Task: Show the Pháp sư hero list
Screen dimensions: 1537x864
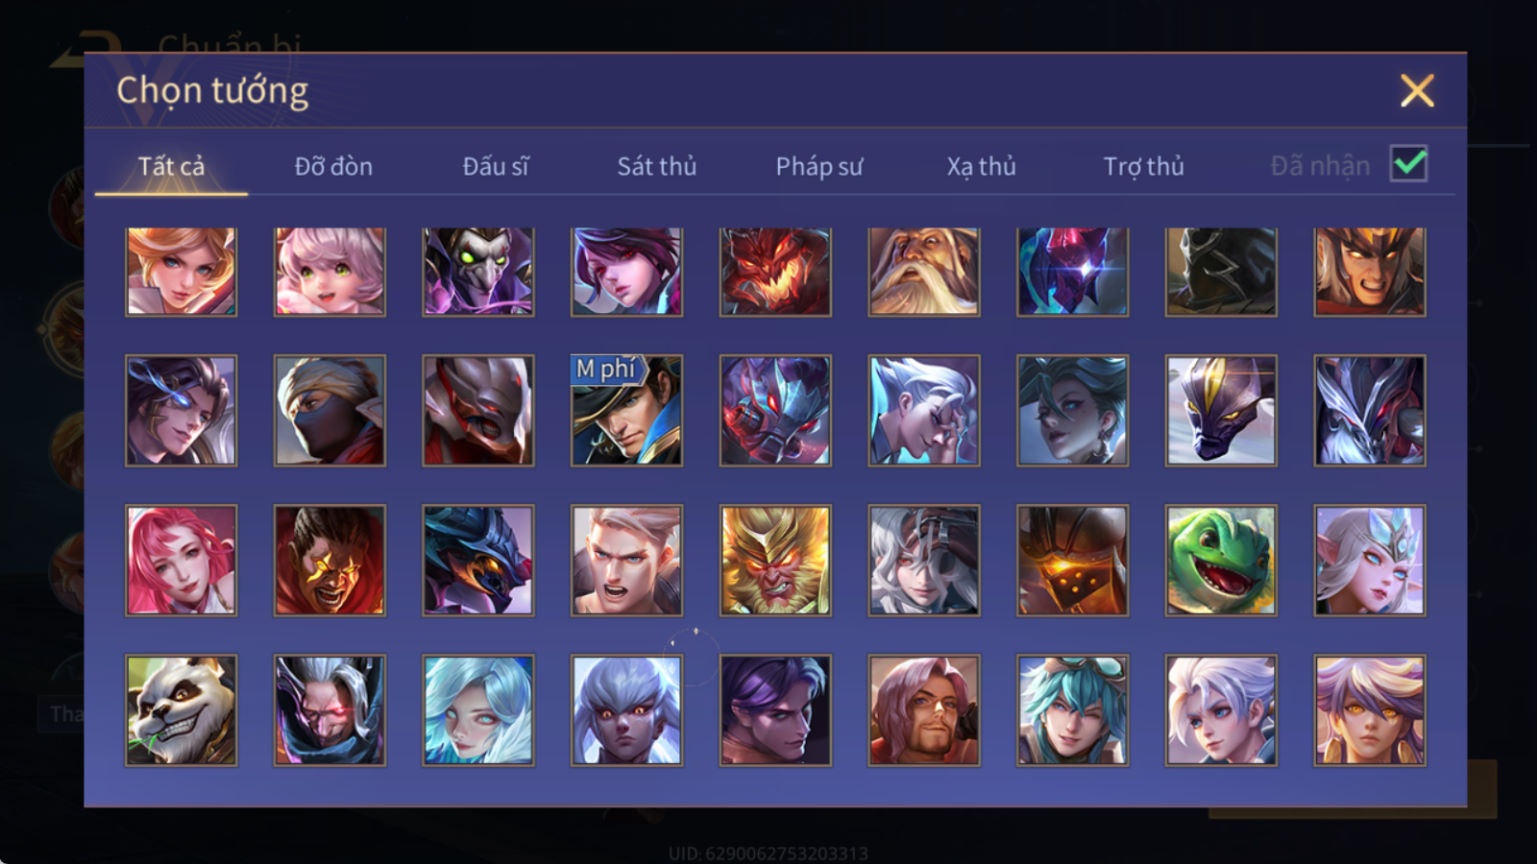Action: pyautogui.click(x=819, y=166)
